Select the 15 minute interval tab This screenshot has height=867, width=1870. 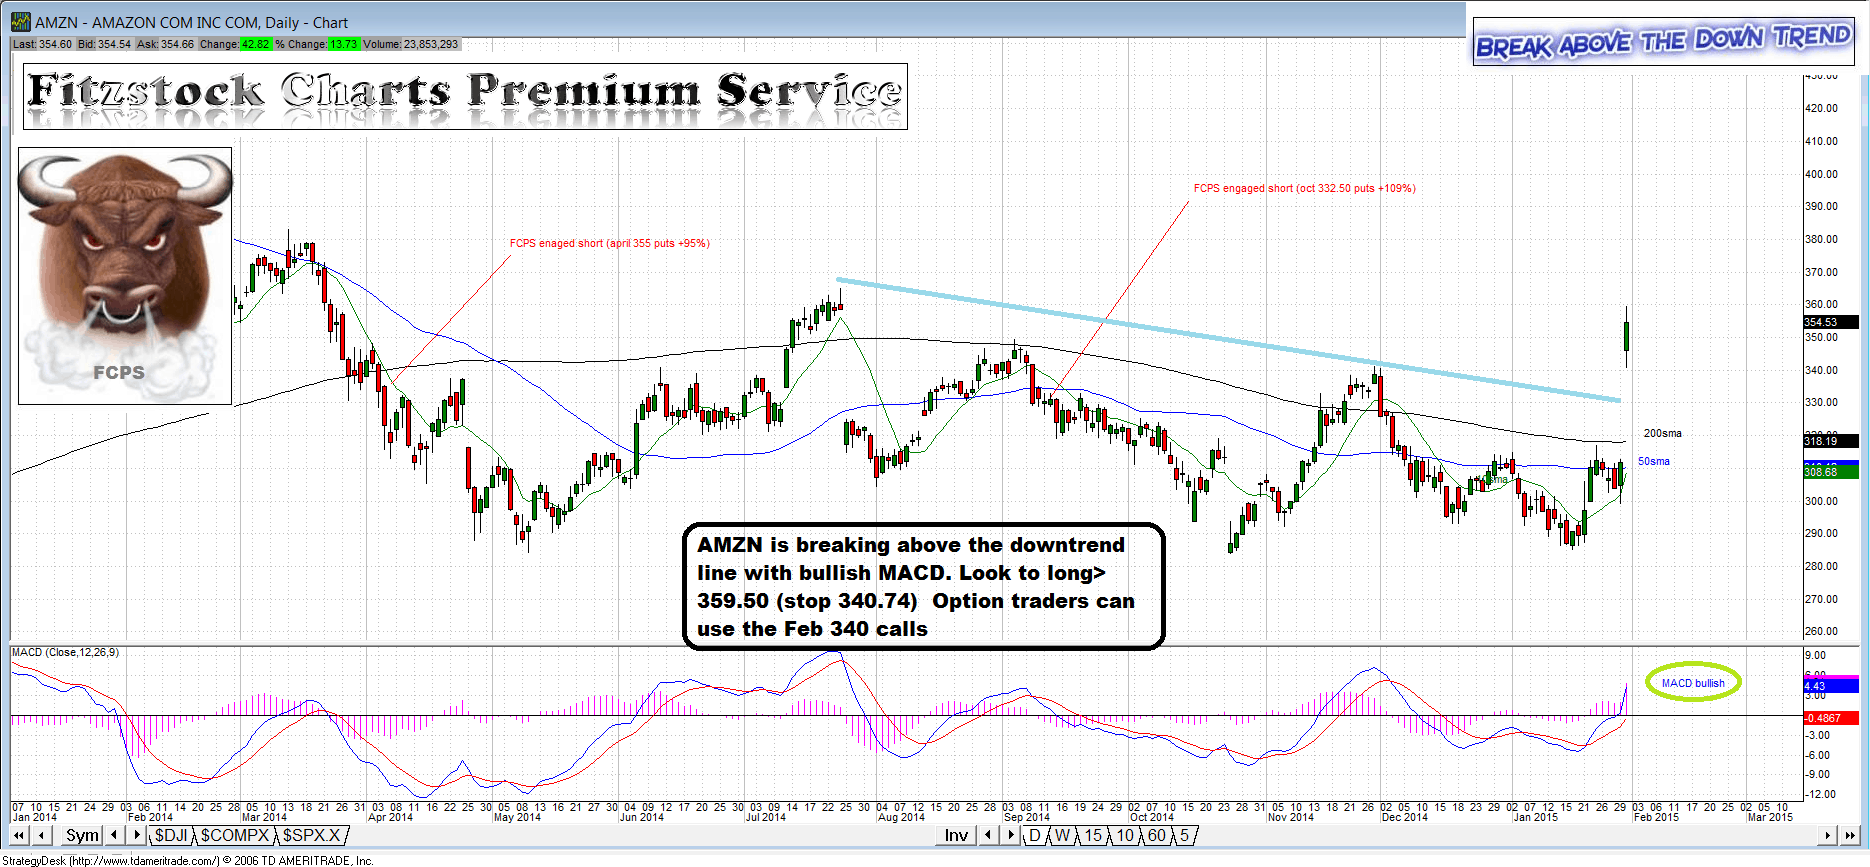click(1093, 835)
